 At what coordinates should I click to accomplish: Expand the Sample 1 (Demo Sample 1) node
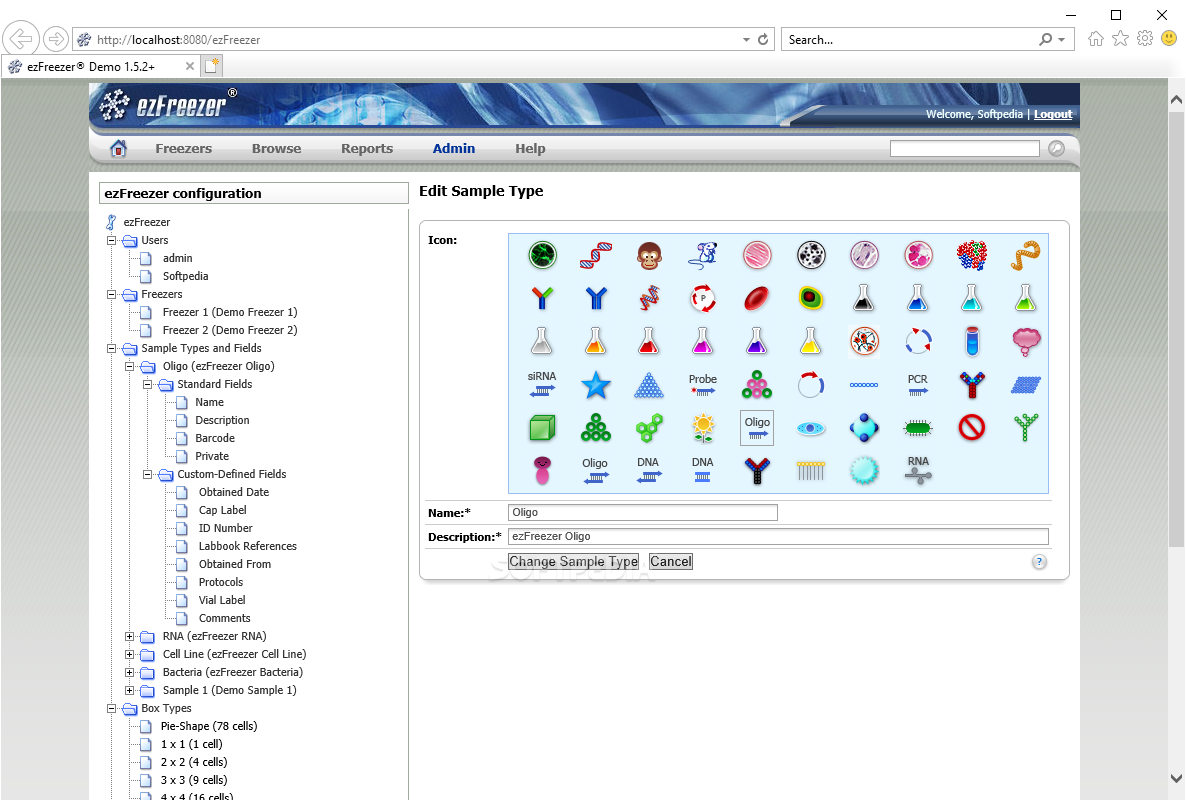(129, 690)
